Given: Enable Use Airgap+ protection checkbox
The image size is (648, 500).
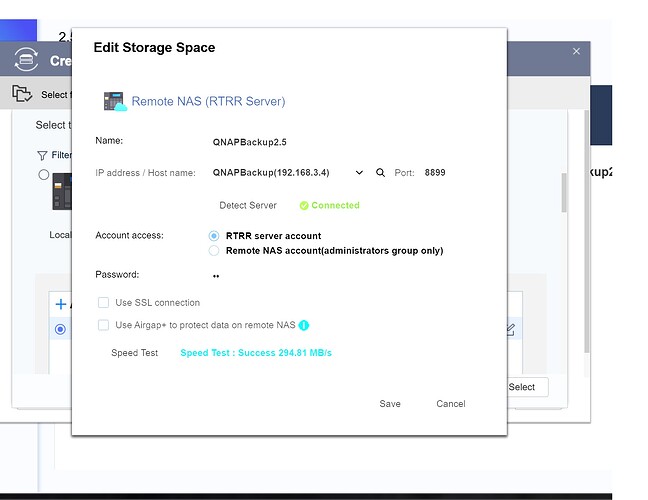Looking at the screenshot, I should coord(103,325).
